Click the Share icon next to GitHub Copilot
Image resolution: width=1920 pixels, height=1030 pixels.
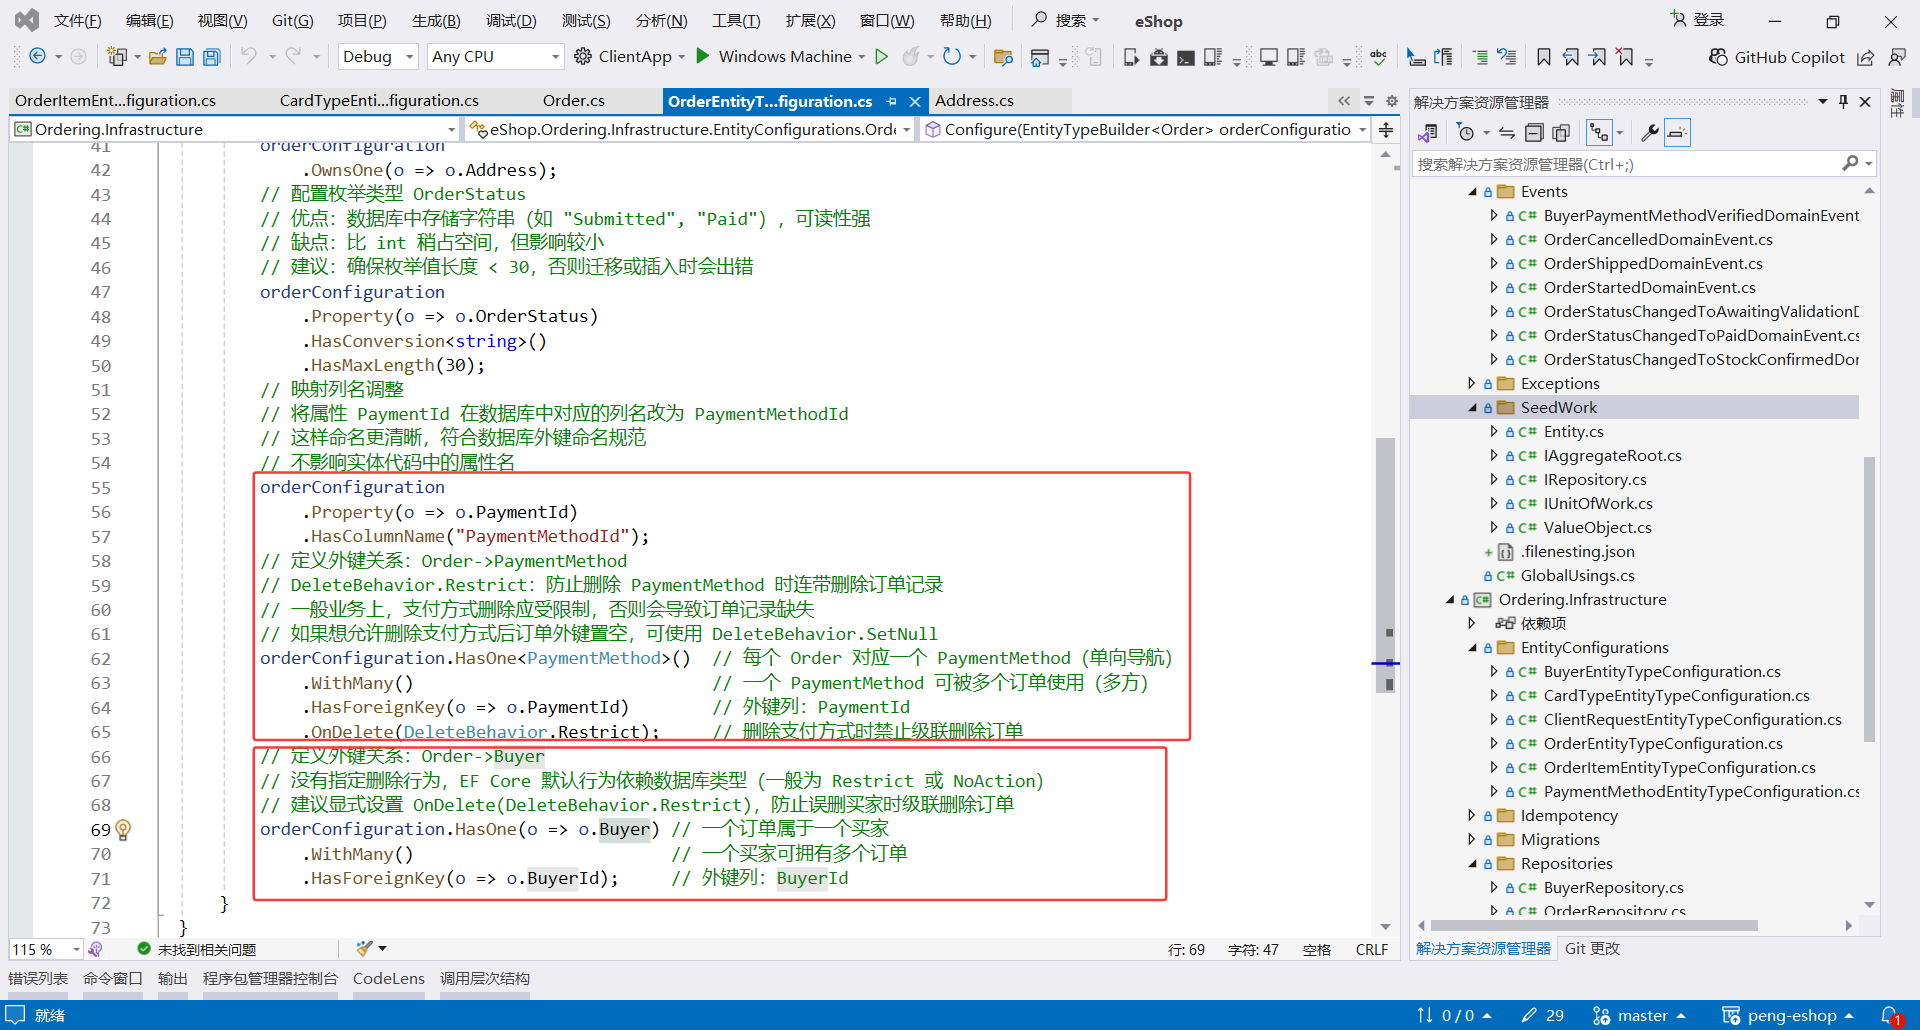point(1865,57)
